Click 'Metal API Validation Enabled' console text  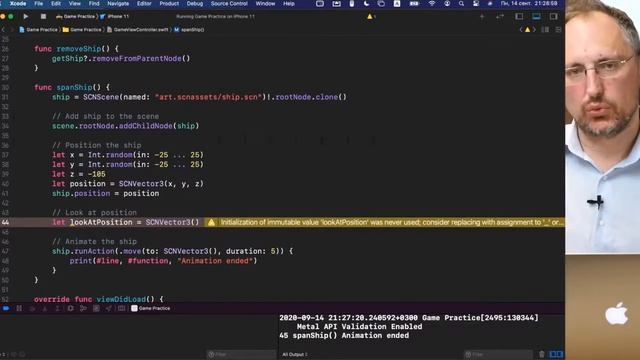(x=359, y=327)
